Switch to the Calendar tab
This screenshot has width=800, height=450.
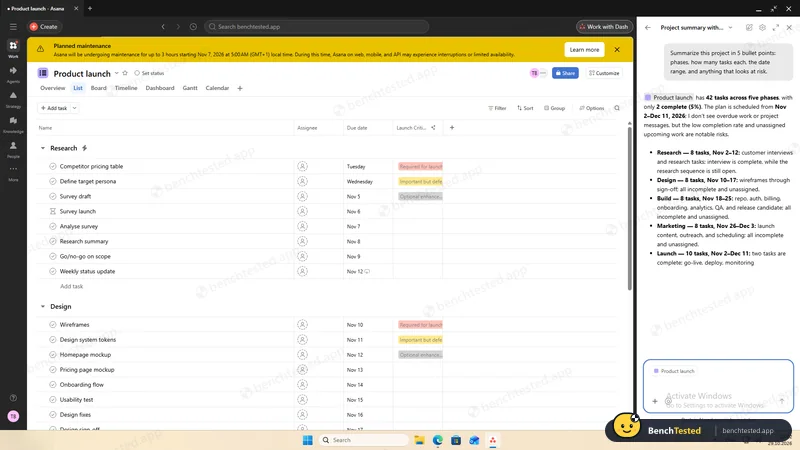(217, 88)
